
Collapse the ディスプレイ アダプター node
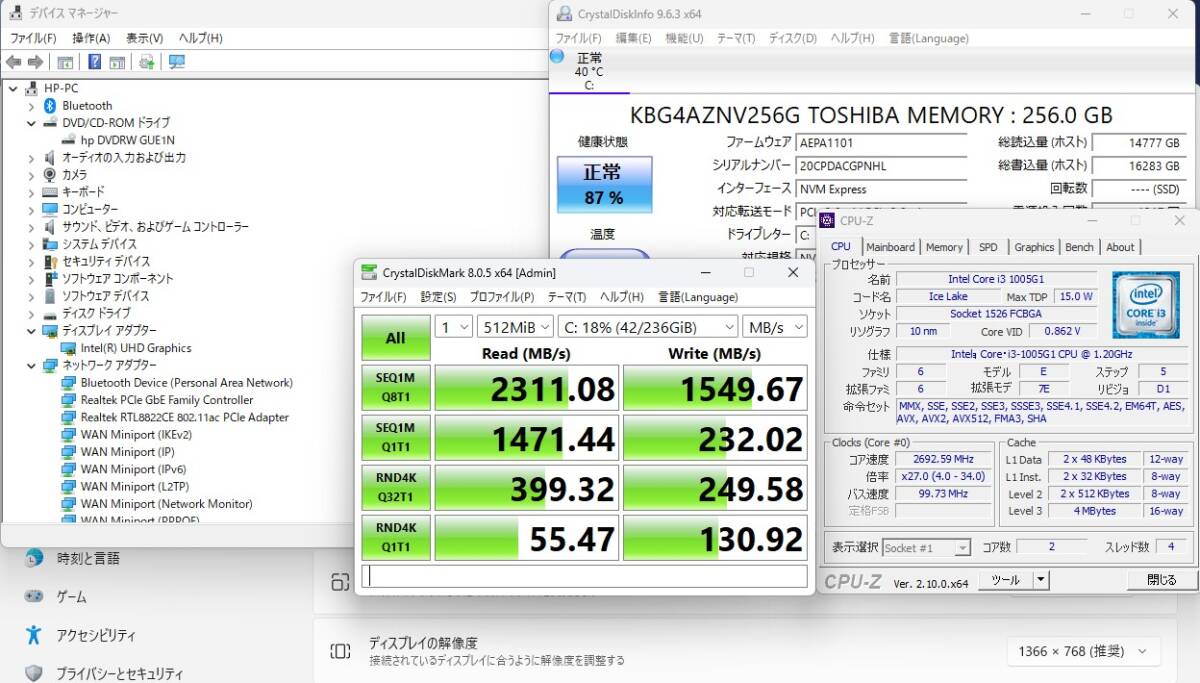click(31, 330)
